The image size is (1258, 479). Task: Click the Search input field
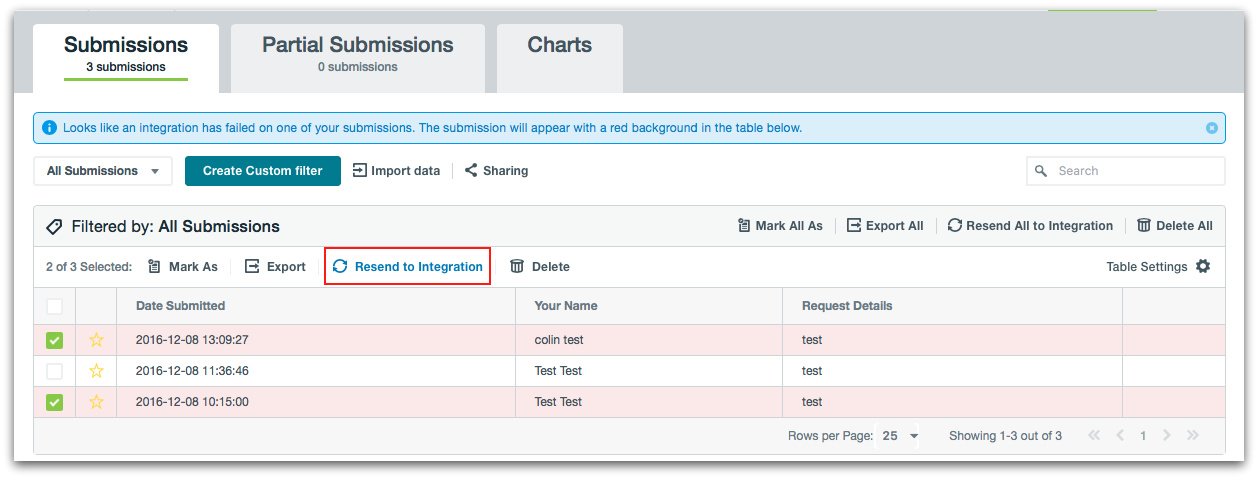coord(1135,171)
